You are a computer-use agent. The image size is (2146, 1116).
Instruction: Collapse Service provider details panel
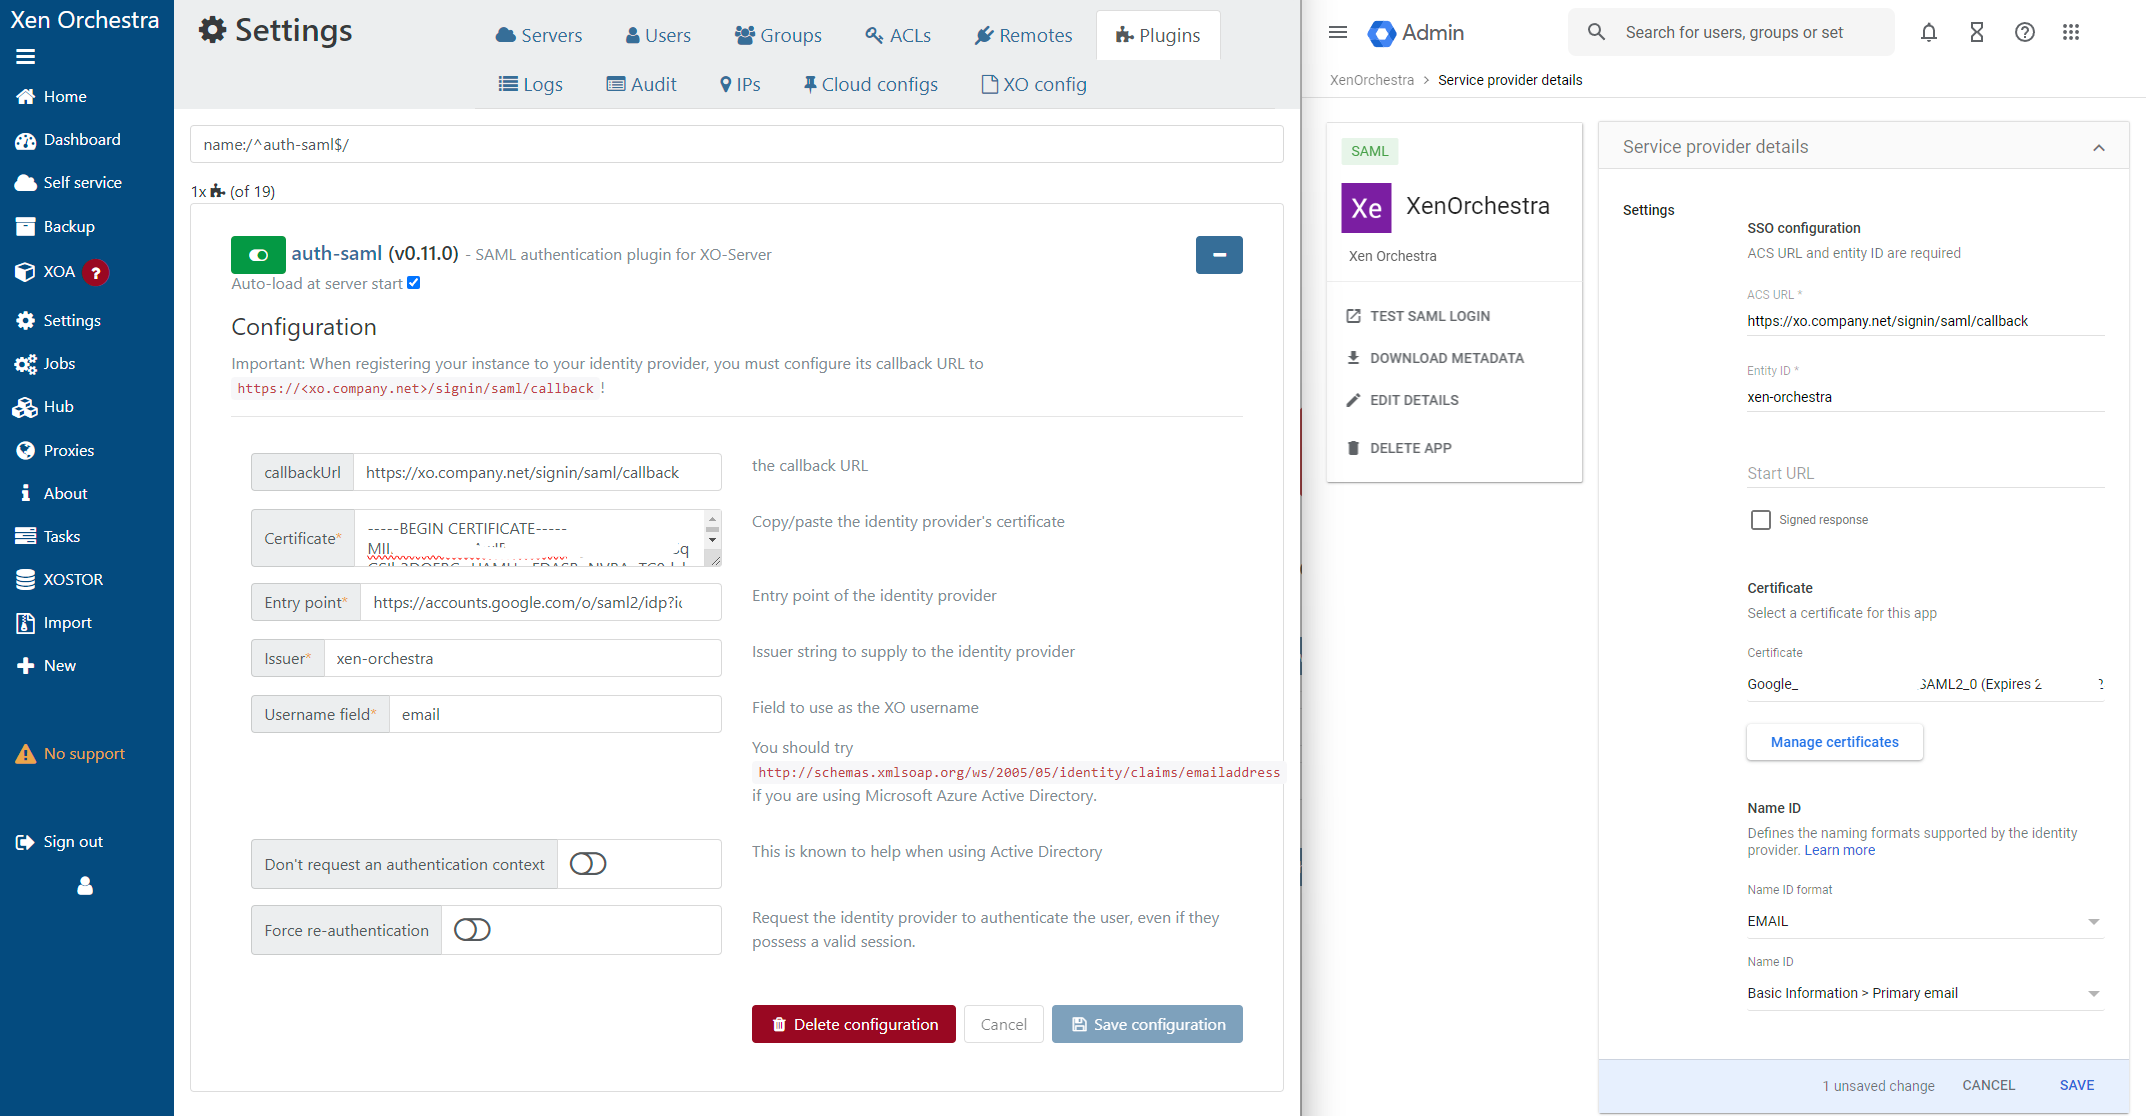(x=2099, y=148)
